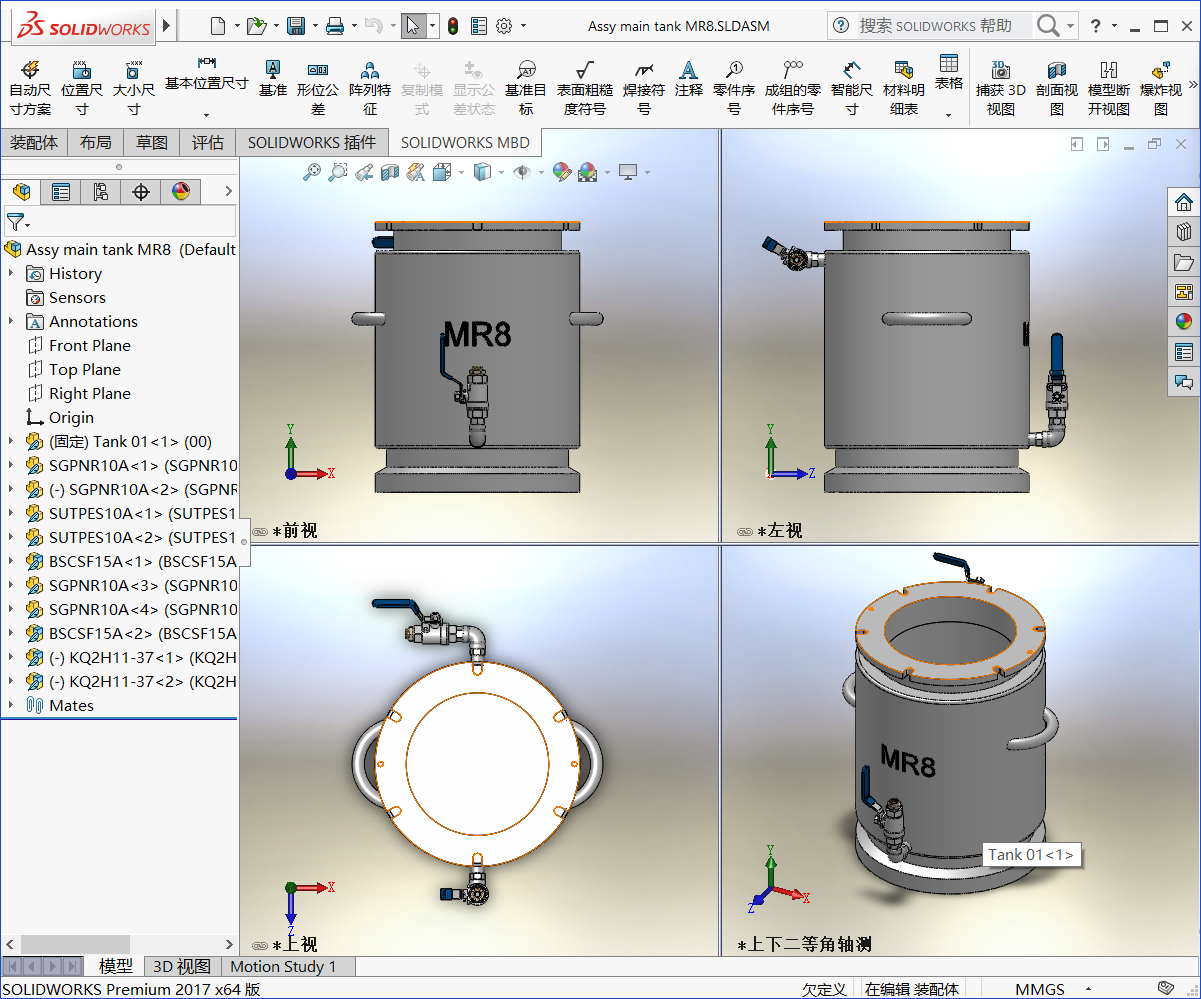The height and width of the screenshot is (999, 1201).
Task: Select the Surface Finish symbol tool (表面粗糙度符号)
Action: [585, 88]
